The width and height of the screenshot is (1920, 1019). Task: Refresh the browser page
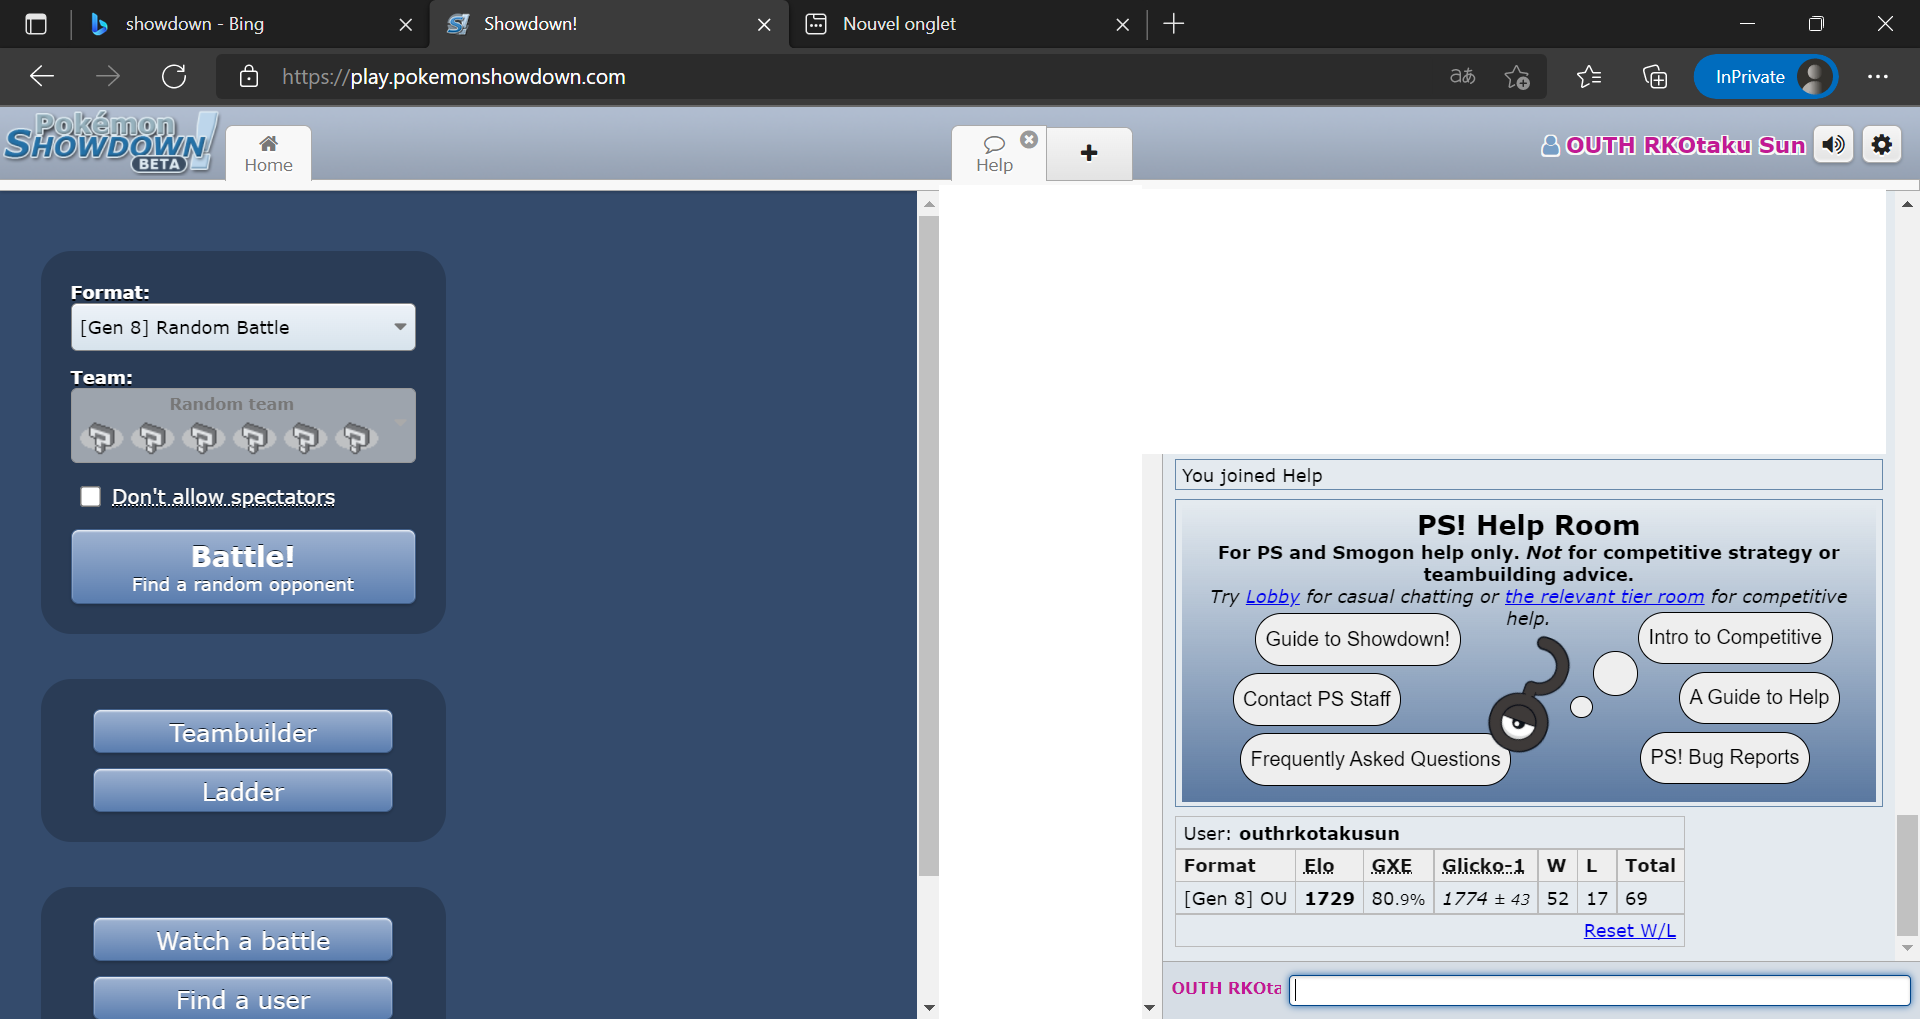(174, 77)
